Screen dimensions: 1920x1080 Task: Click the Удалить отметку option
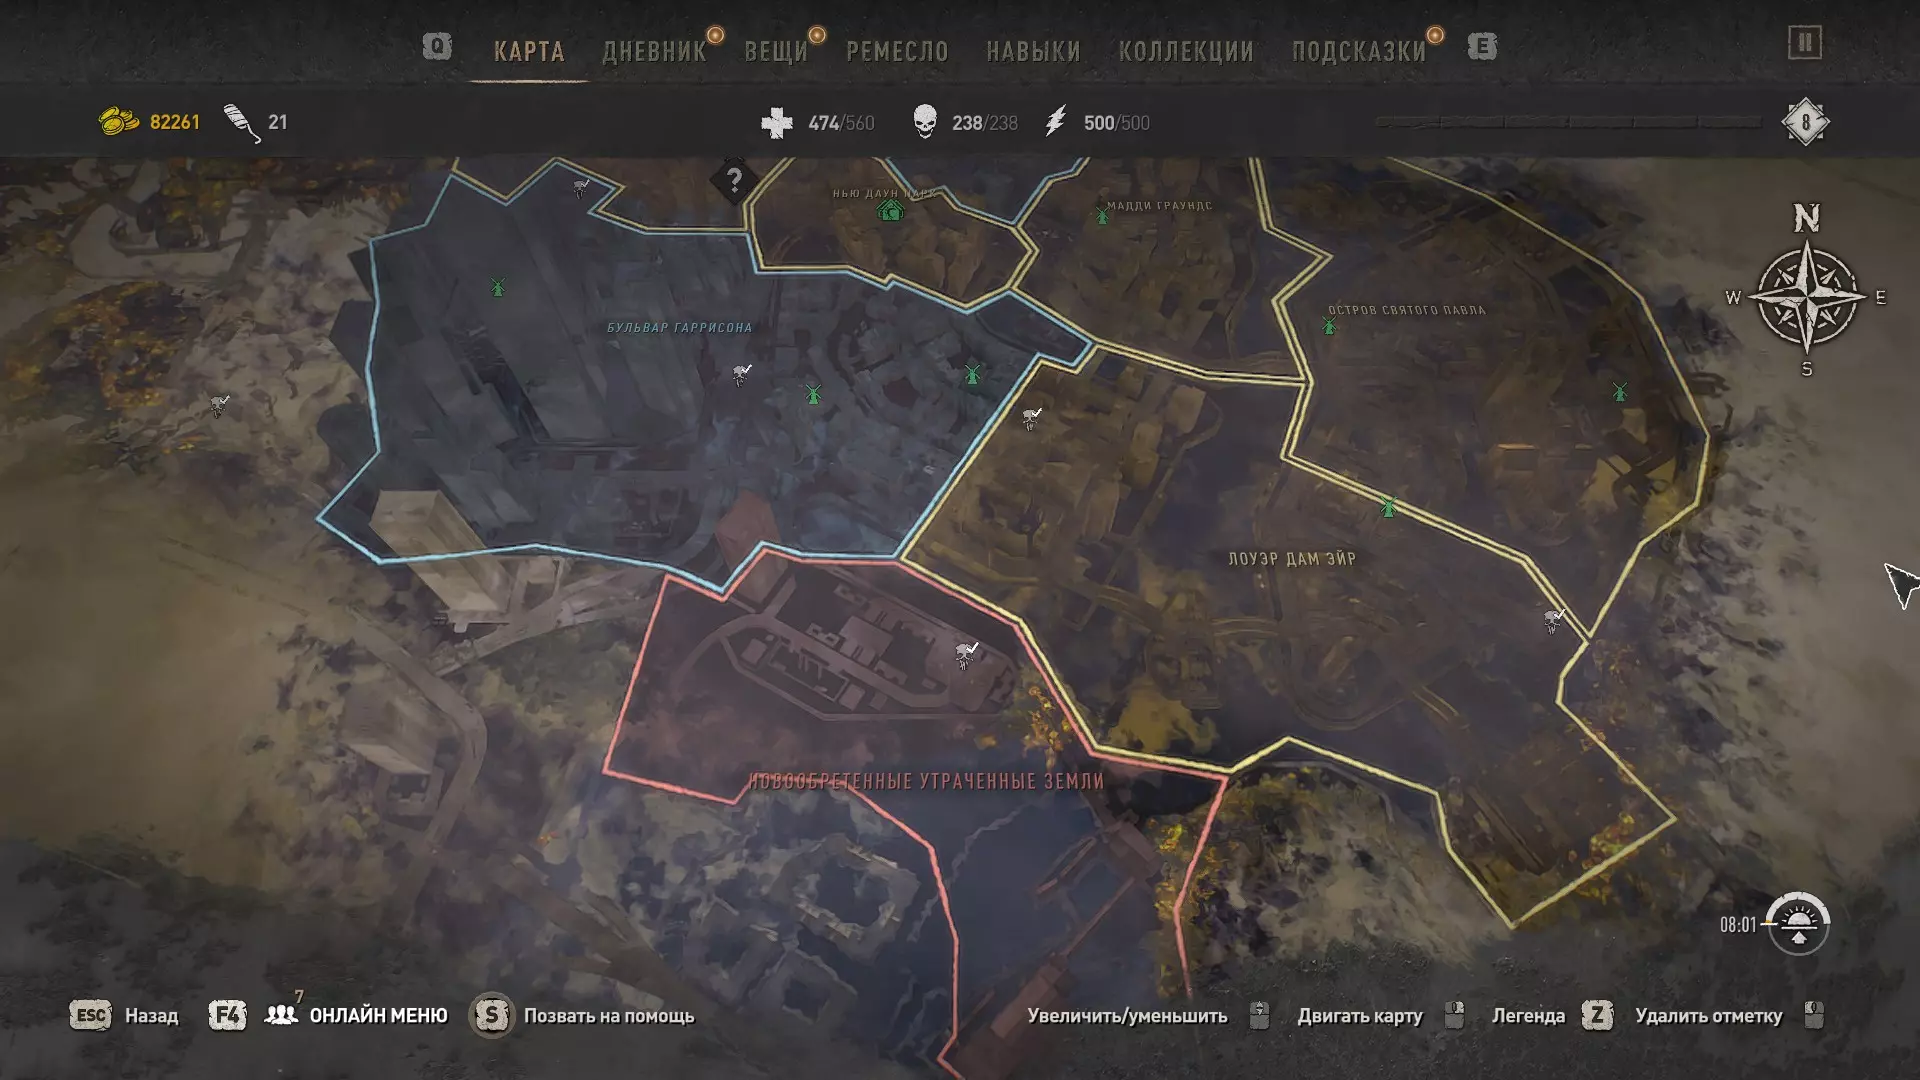[x=1708, y=1016]
